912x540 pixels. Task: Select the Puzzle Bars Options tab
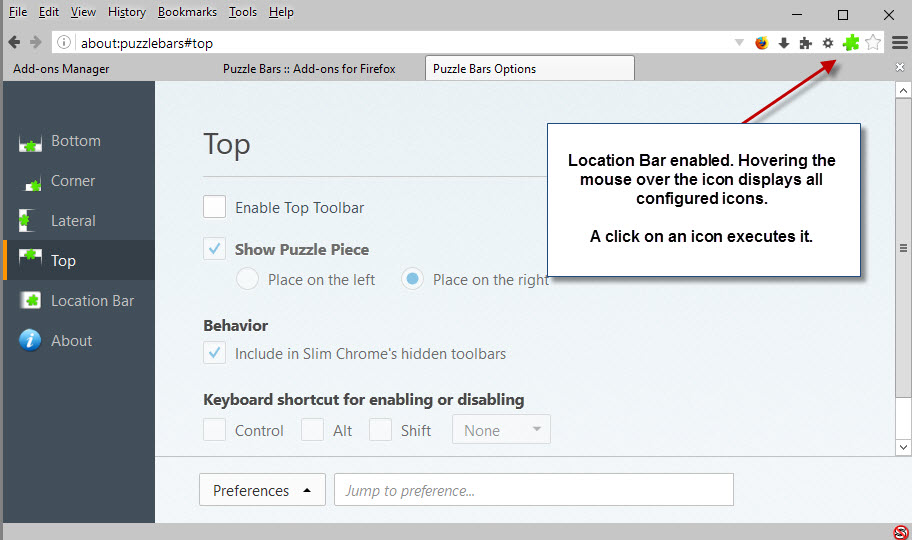tap(529, 69)
